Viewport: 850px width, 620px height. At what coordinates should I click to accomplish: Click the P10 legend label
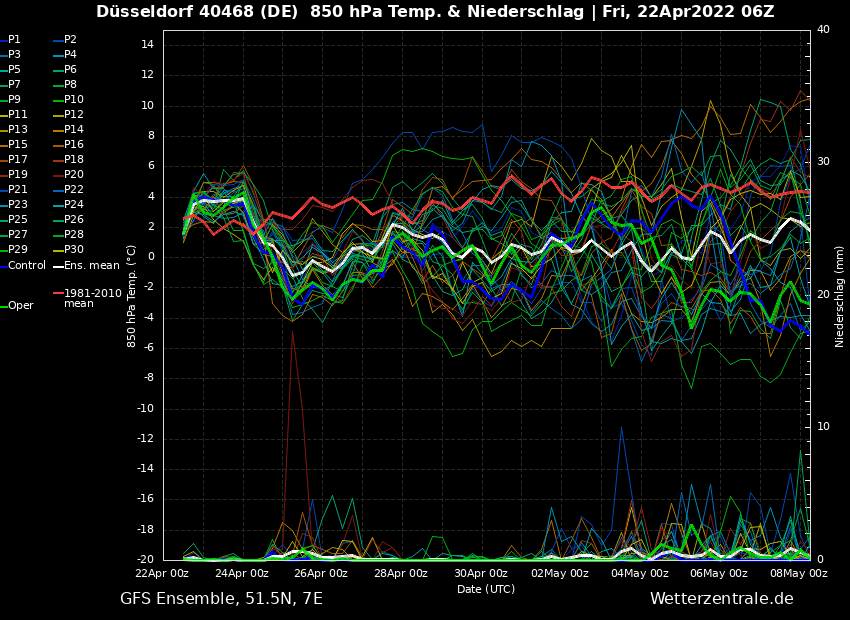point(74,99)
